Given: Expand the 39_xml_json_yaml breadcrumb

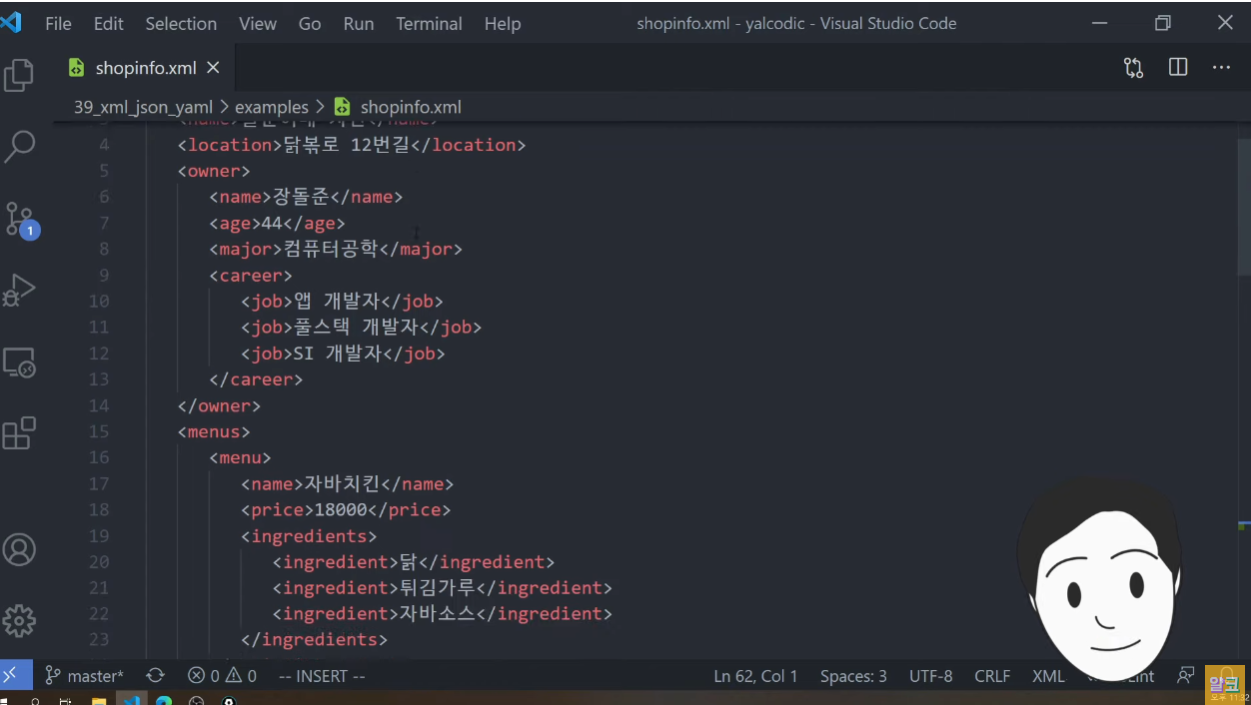Looking at the screenshot, I should point(143,107).
